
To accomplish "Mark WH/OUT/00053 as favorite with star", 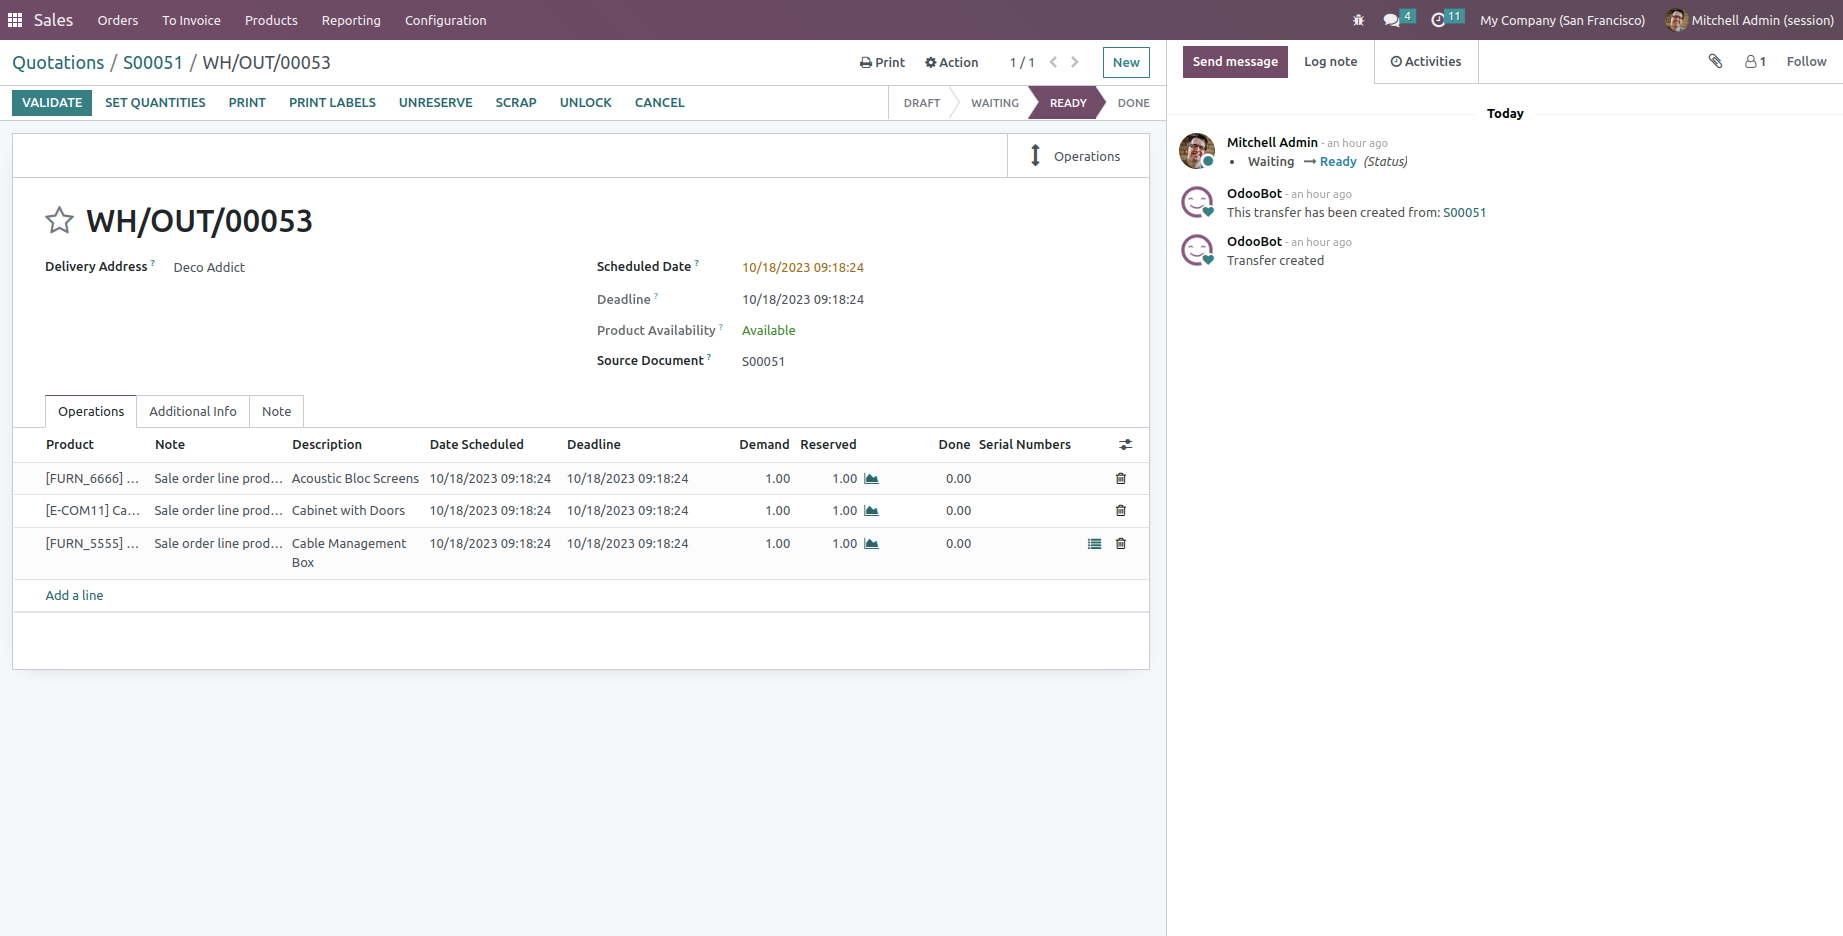I will coord(60,220).
